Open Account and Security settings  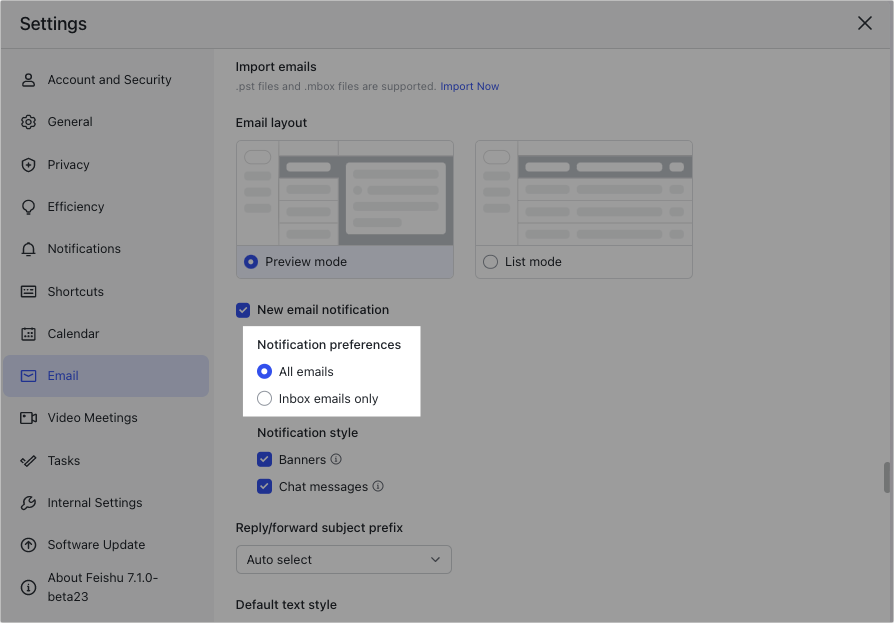click(x=106, y=80)
